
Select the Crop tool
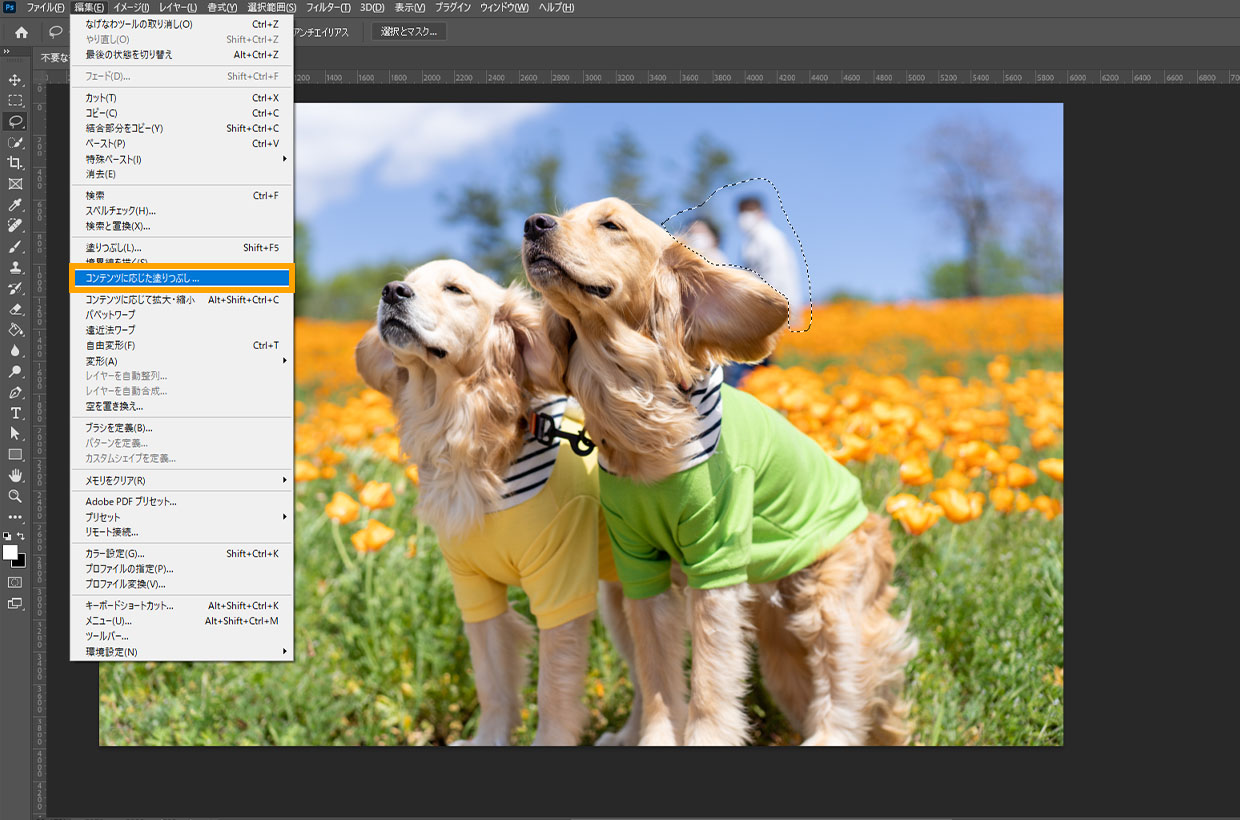[x=15, y=163]
